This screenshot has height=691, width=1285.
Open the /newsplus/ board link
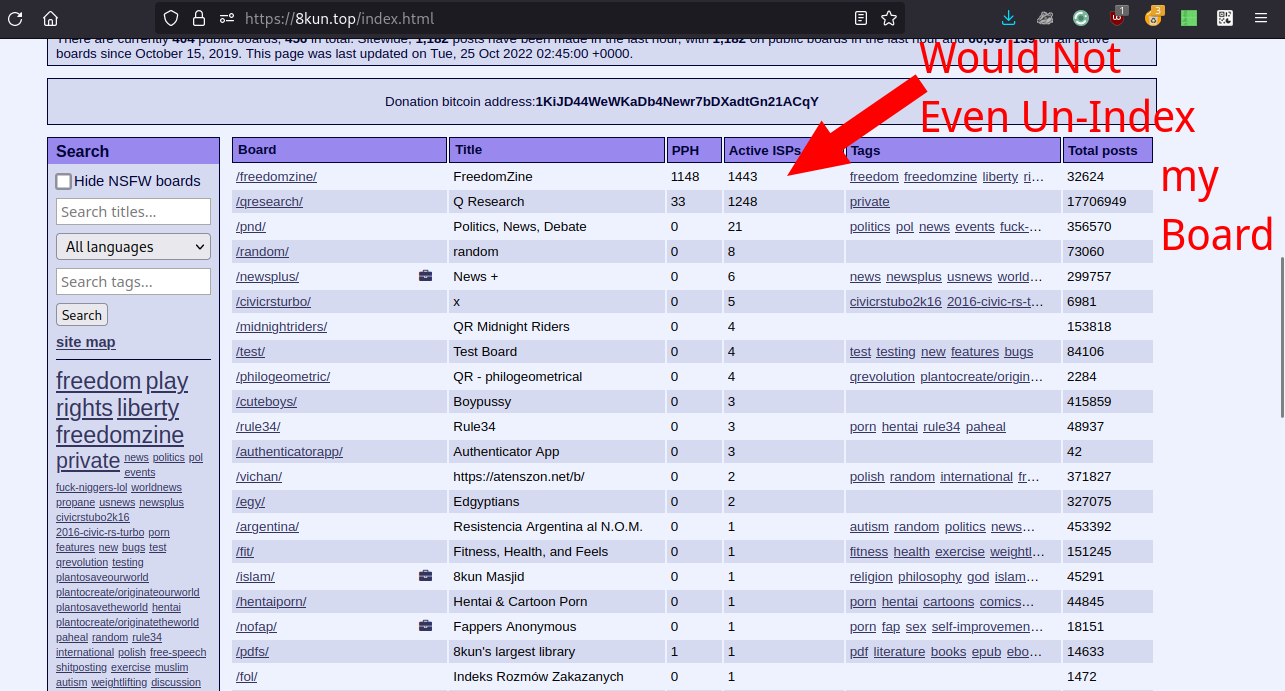pos(267,277)
